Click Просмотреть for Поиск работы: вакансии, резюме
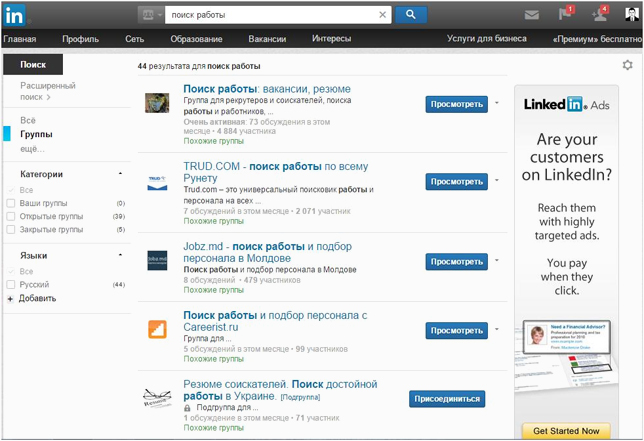 click(457, 104)
